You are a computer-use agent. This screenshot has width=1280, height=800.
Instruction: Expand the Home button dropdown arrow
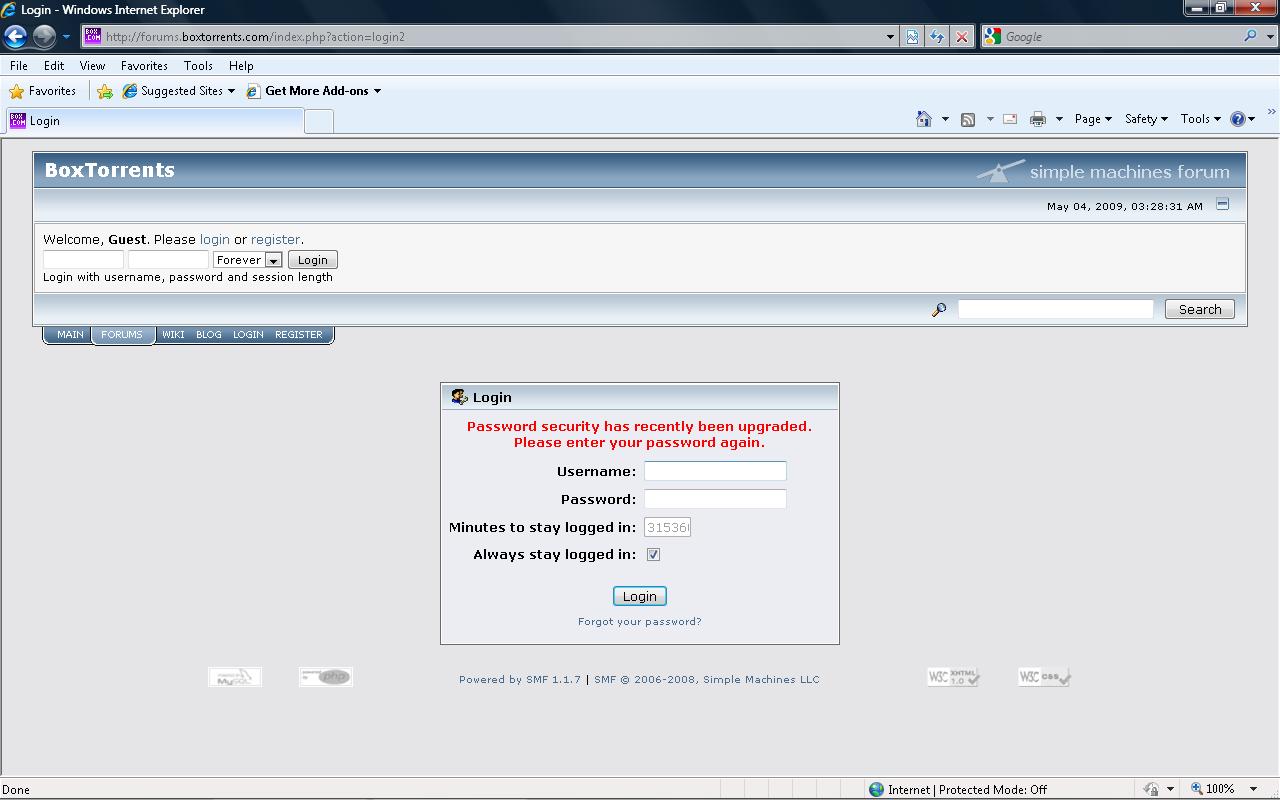pos(945,119)
